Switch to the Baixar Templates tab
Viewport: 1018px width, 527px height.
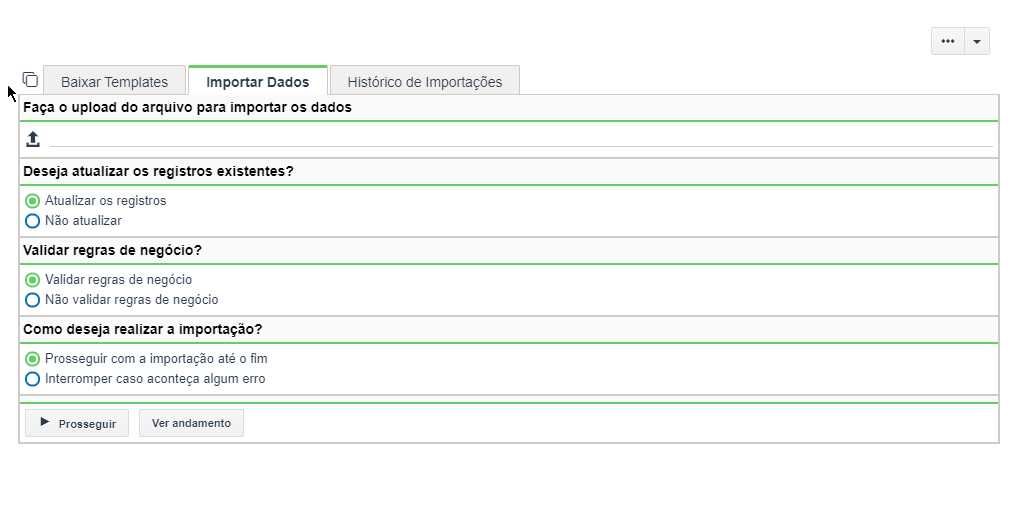click(x=114, y=82)
